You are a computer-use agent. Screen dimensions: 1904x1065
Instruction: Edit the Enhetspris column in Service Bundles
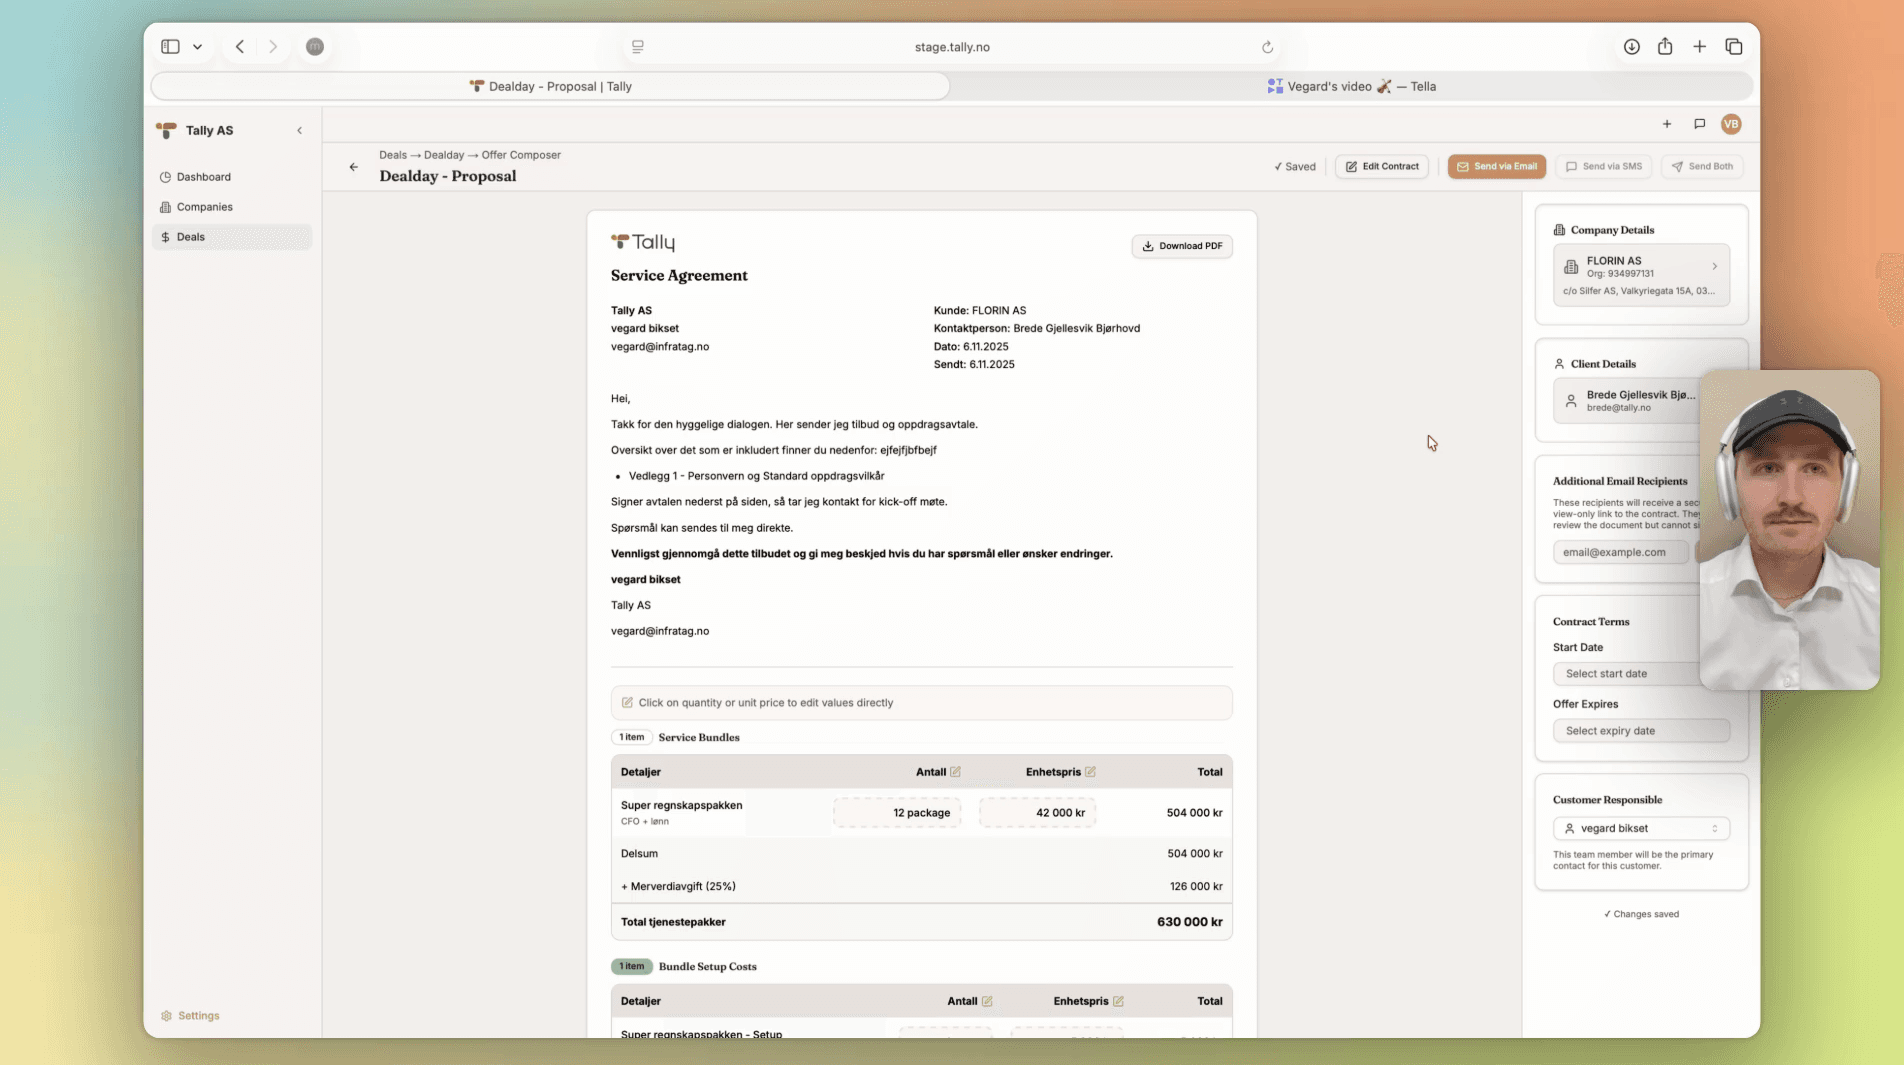click(x=1090, y=772)
